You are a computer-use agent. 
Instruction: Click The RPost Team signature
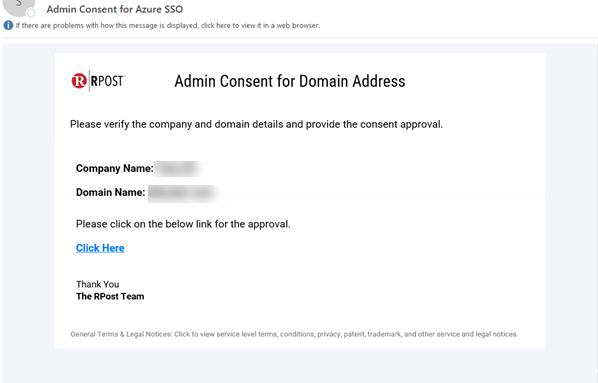coord(110,296)
